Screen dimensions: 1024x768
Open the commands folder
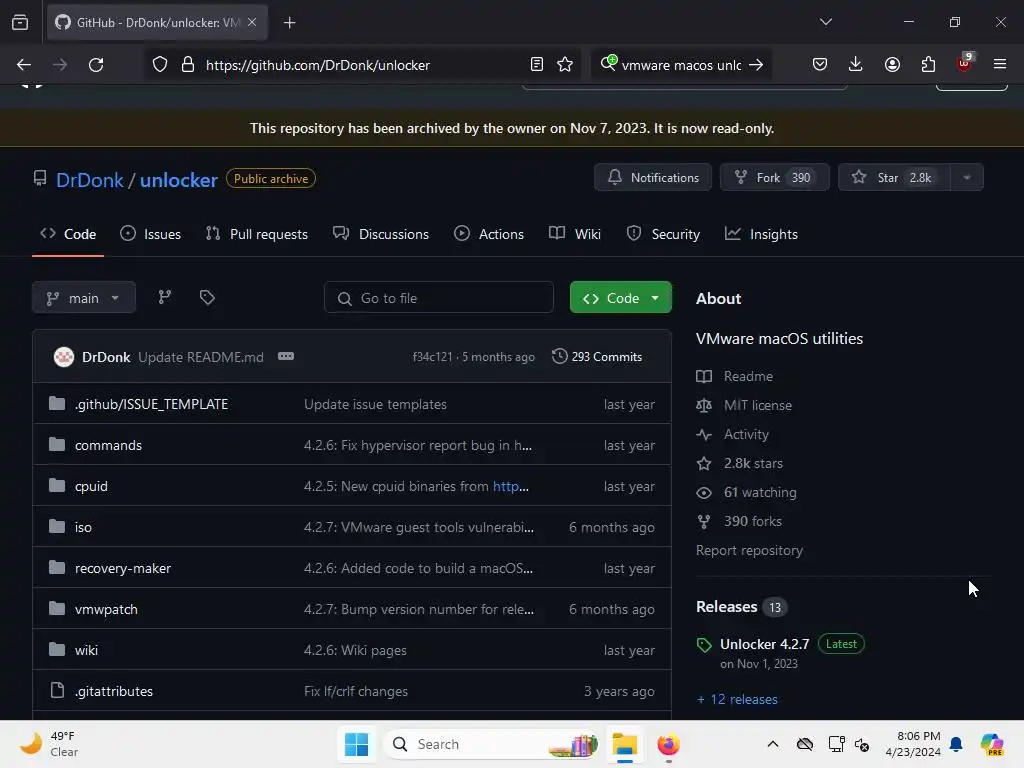(x=108, y=445)
